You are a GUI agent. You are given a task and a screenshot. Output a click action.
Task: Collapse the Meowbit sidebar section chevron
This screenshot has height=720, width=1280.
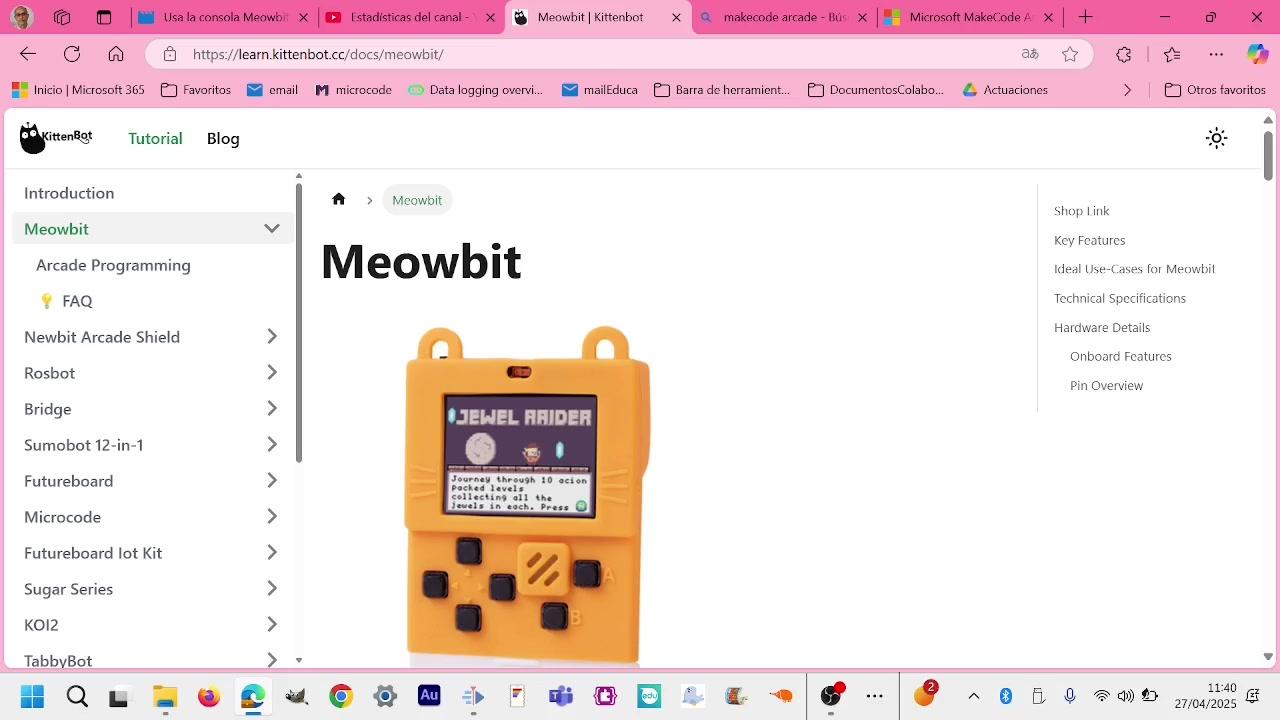click(x=272, y=229)
